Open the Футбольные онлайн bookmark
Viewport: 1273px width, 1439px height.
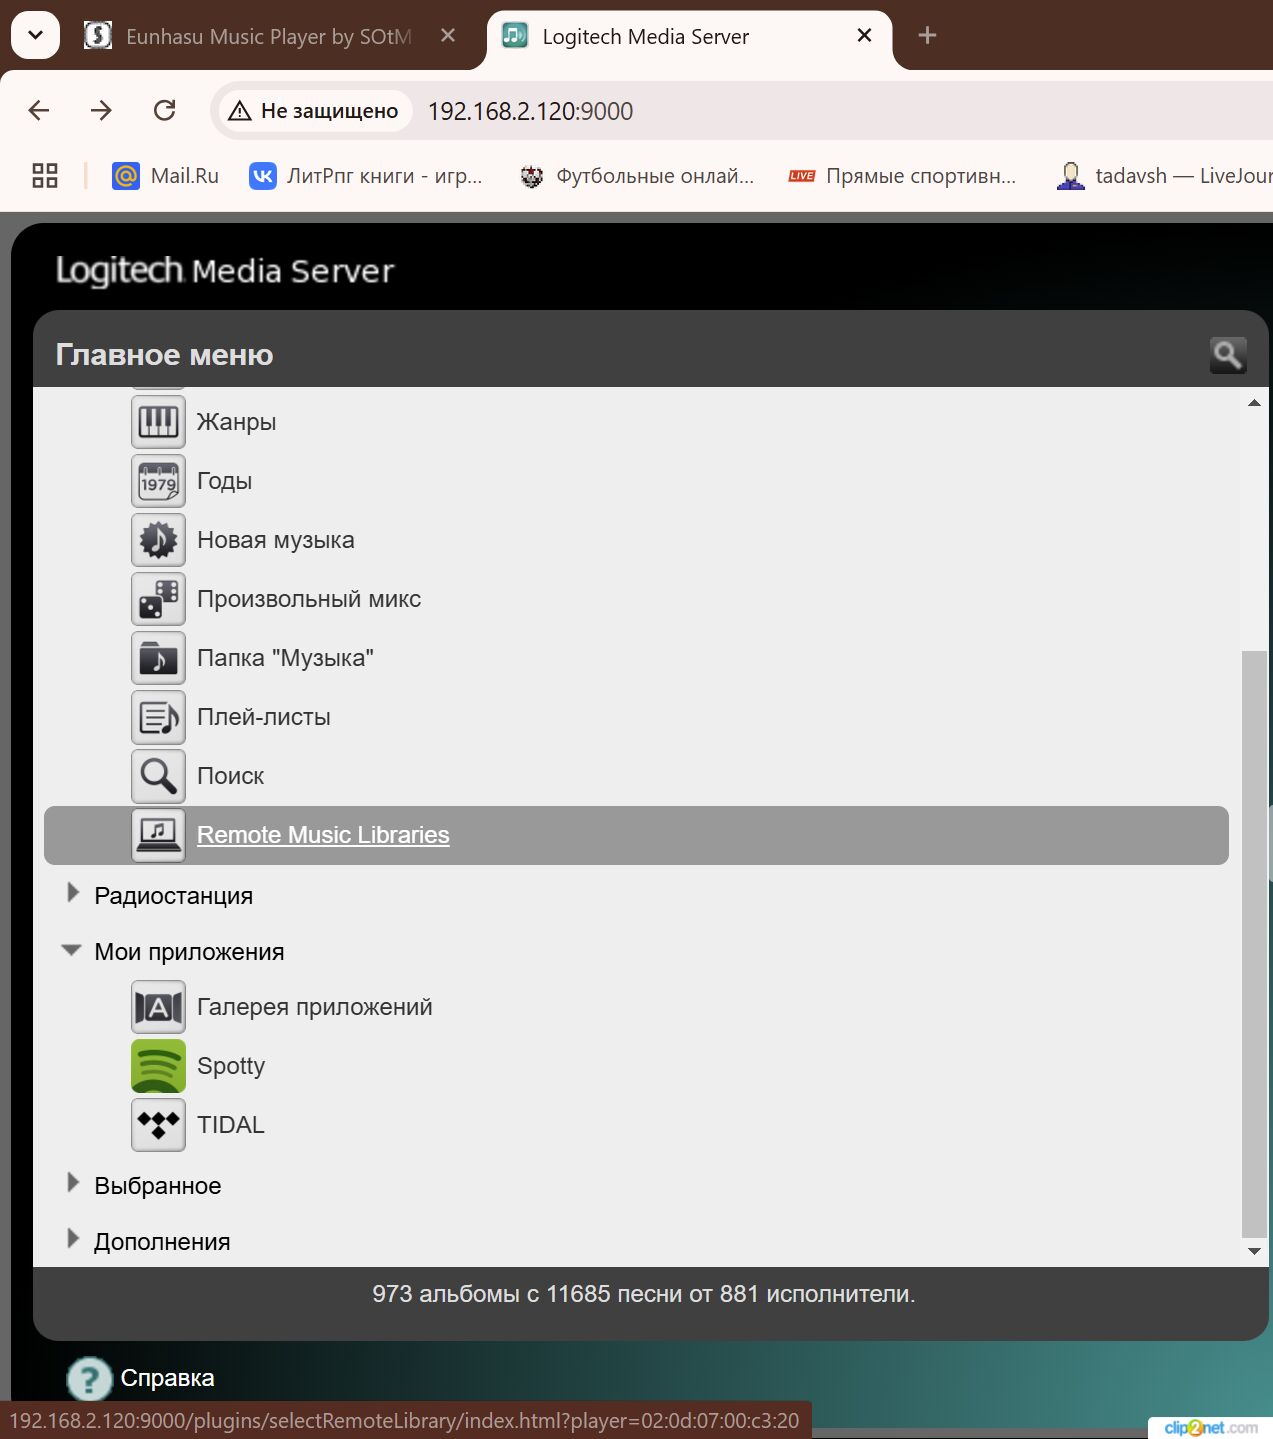coord(637,176)
